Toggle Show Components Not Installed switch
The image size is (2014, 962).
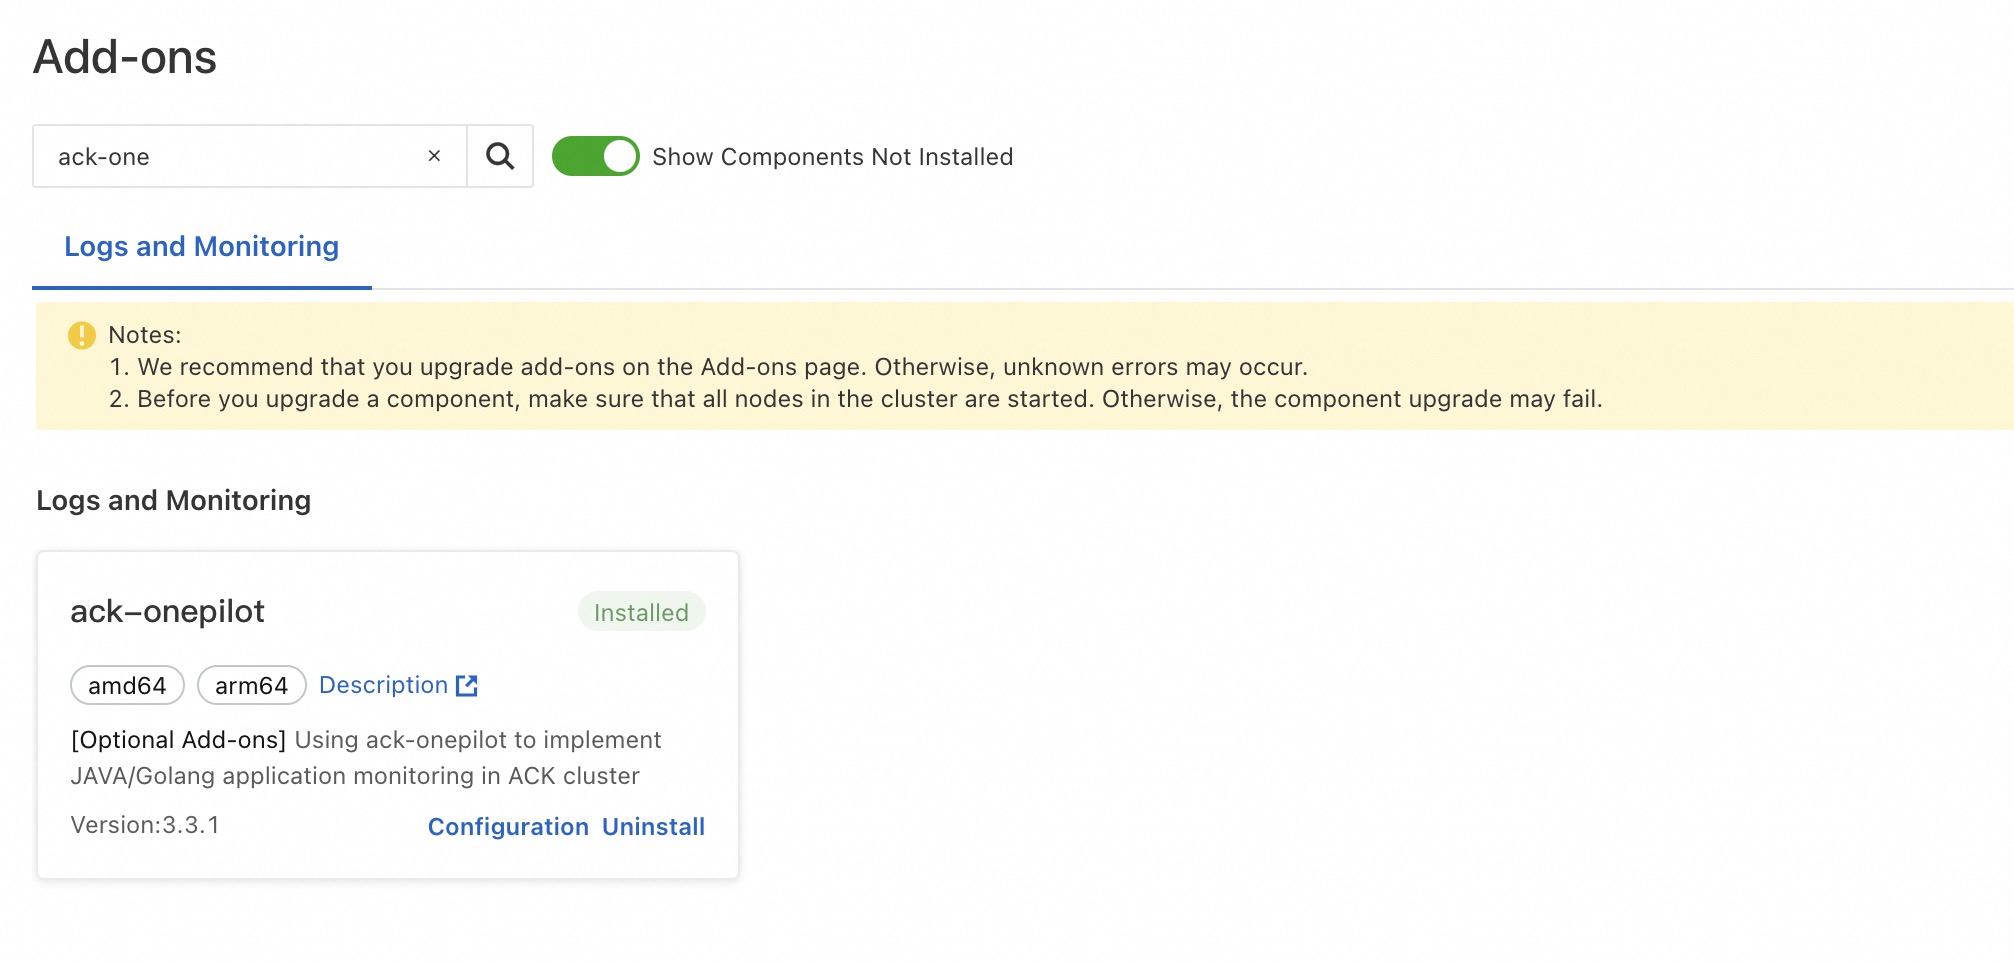point(595,156)
